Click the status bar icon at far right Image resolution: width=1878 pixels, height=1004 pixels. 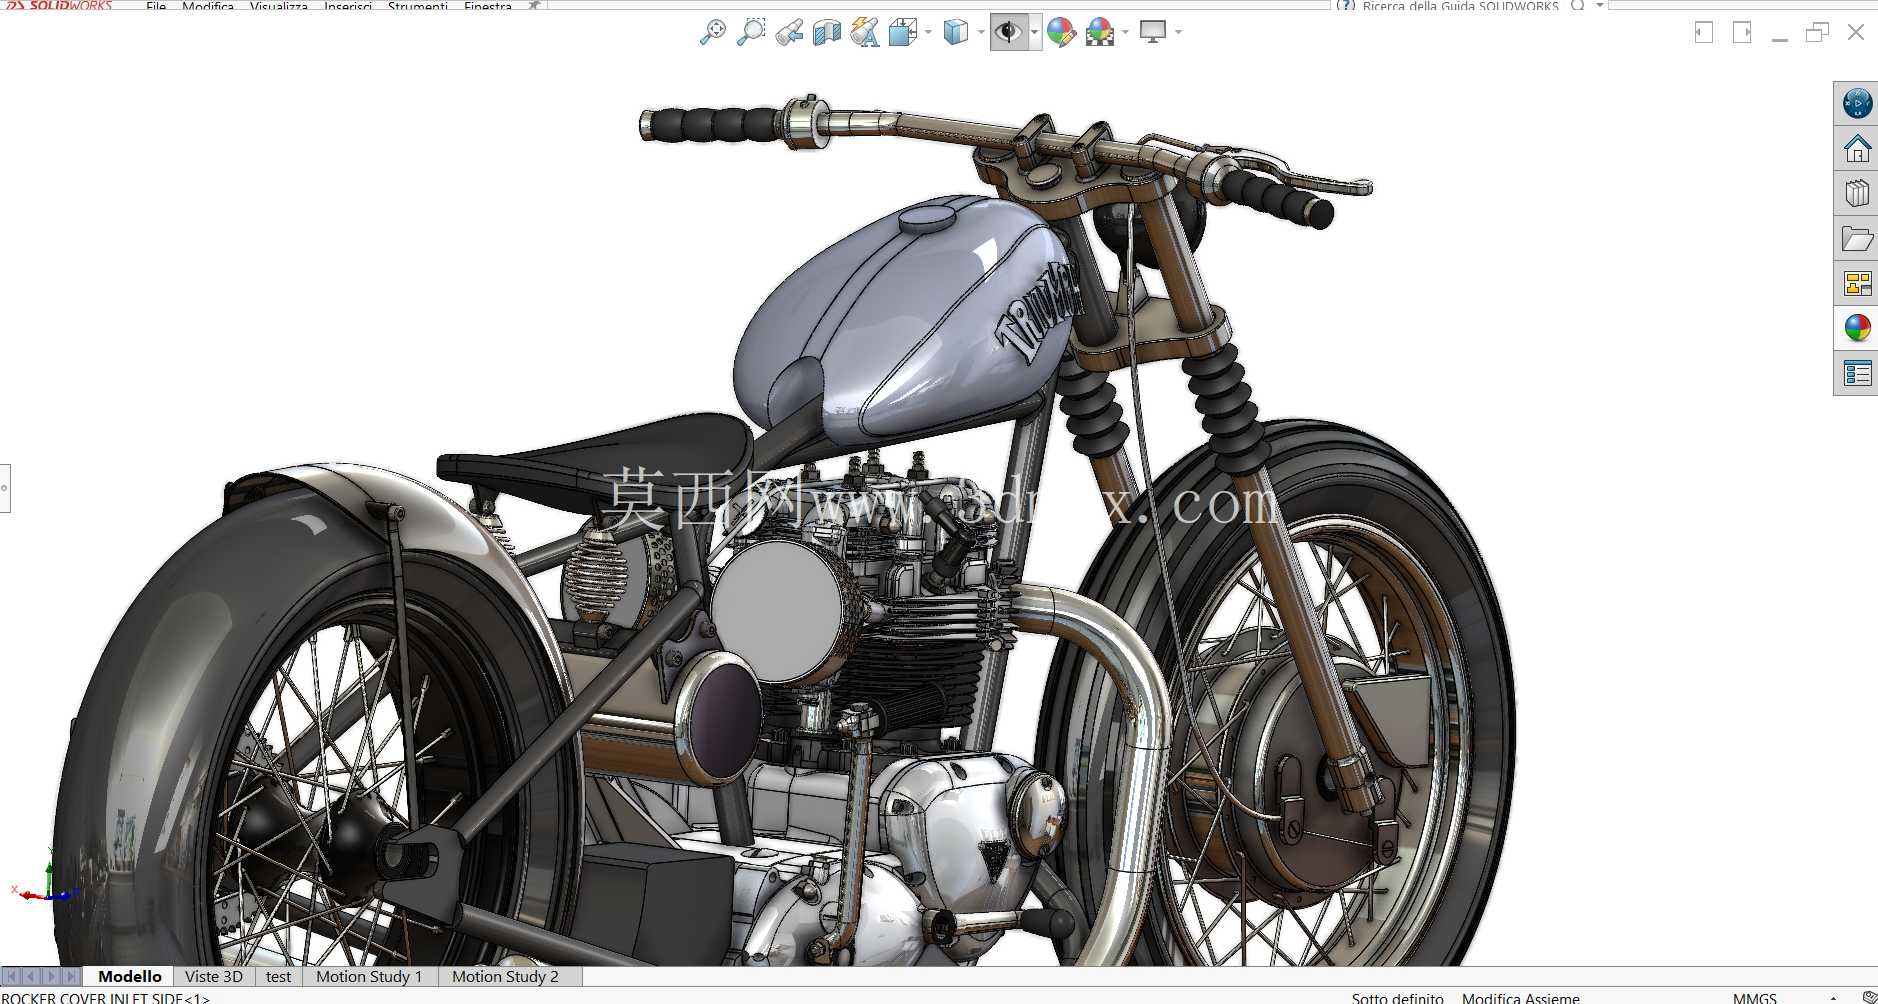(x=1868, y=996)
